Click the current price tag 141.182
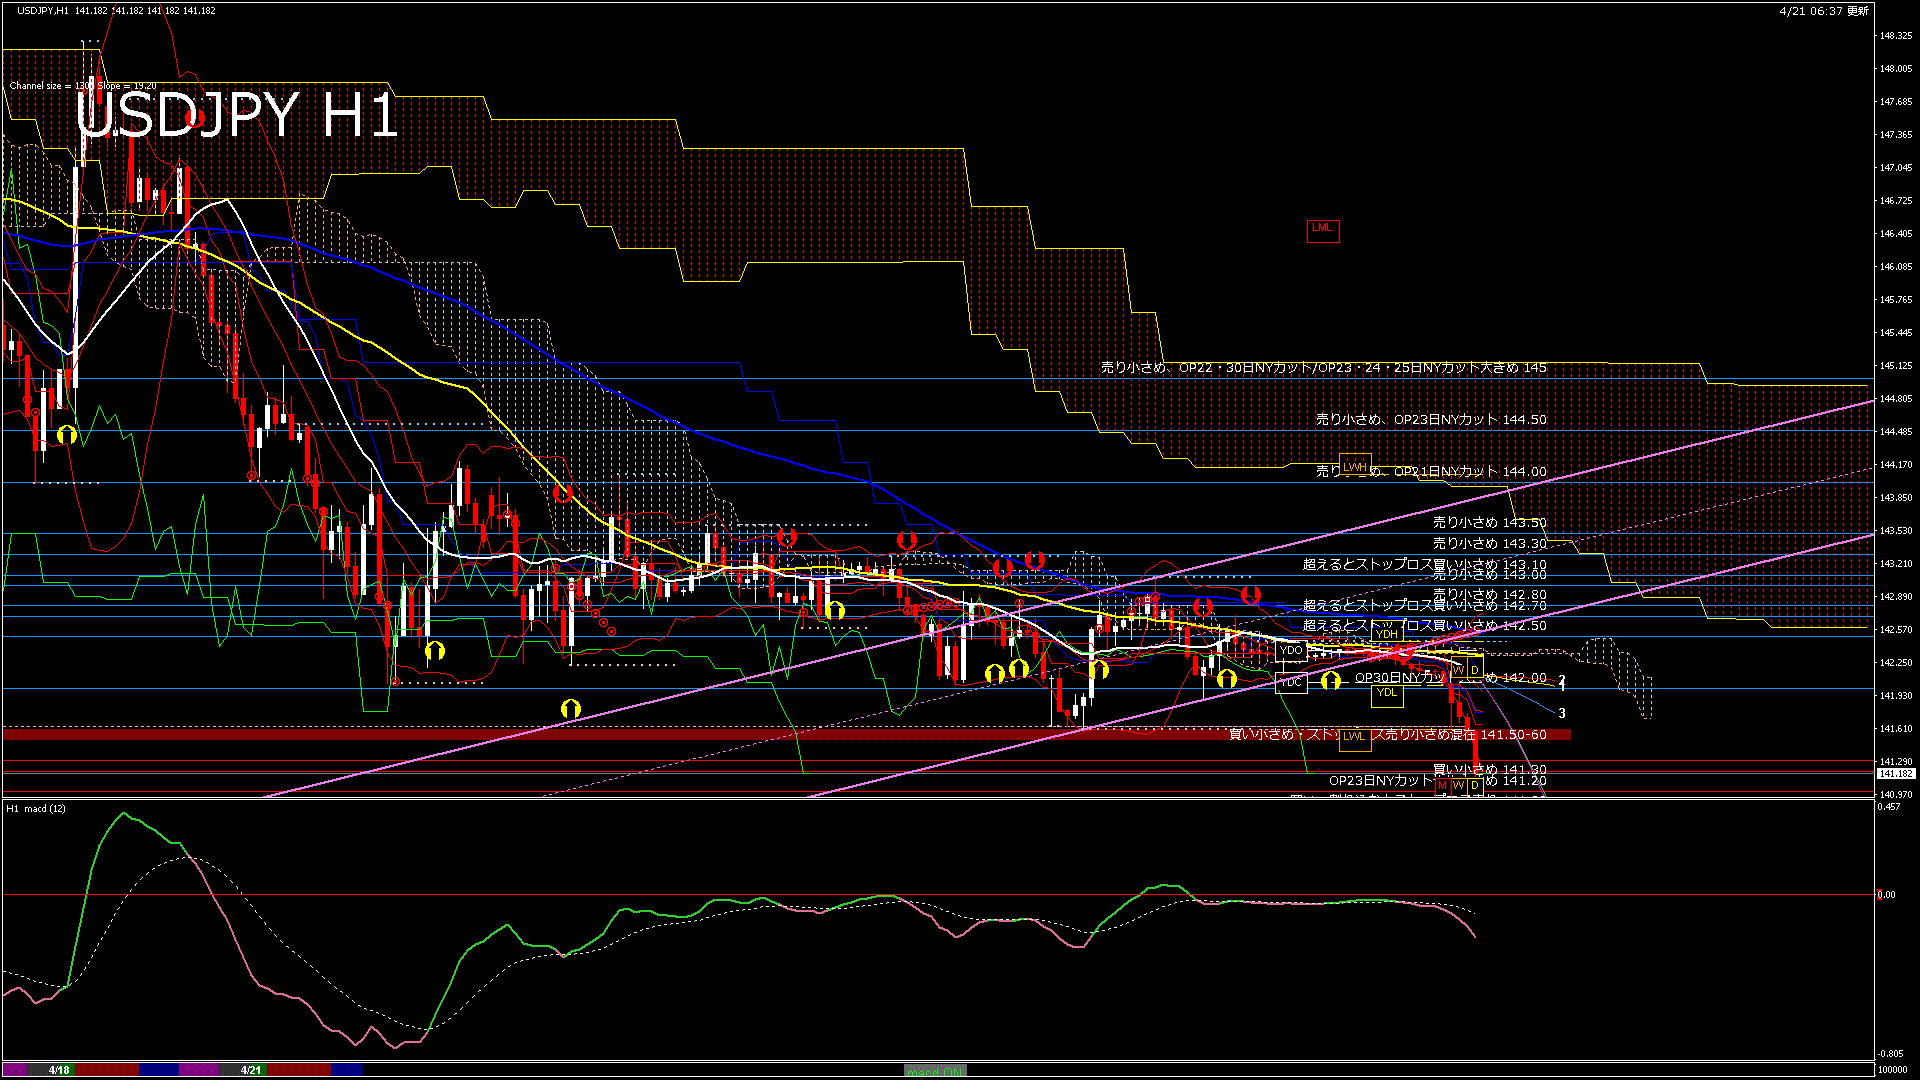 pyautogui.click(x=1895, y=774)
